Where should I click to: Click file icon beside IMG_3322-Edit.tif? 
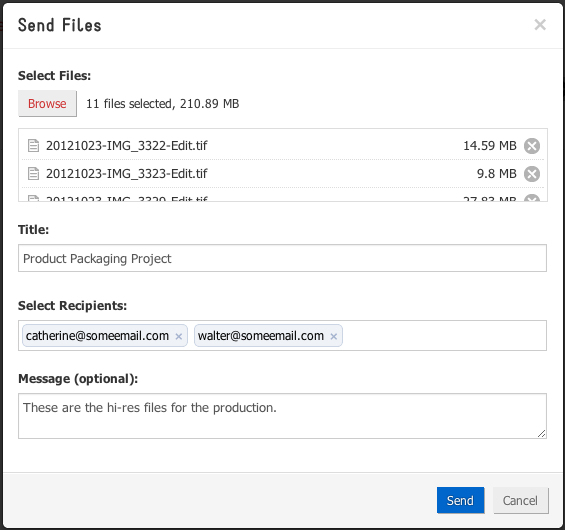pyautogui.click(x=34, y=146)
